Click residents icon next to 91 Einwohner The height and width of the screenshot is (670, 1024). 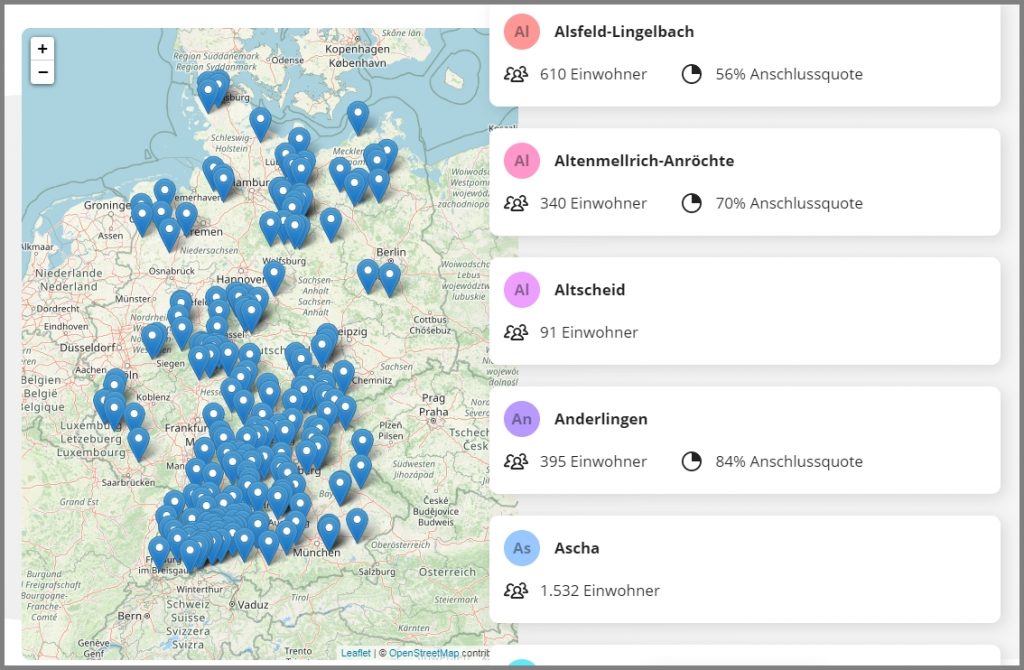point(516,332)
